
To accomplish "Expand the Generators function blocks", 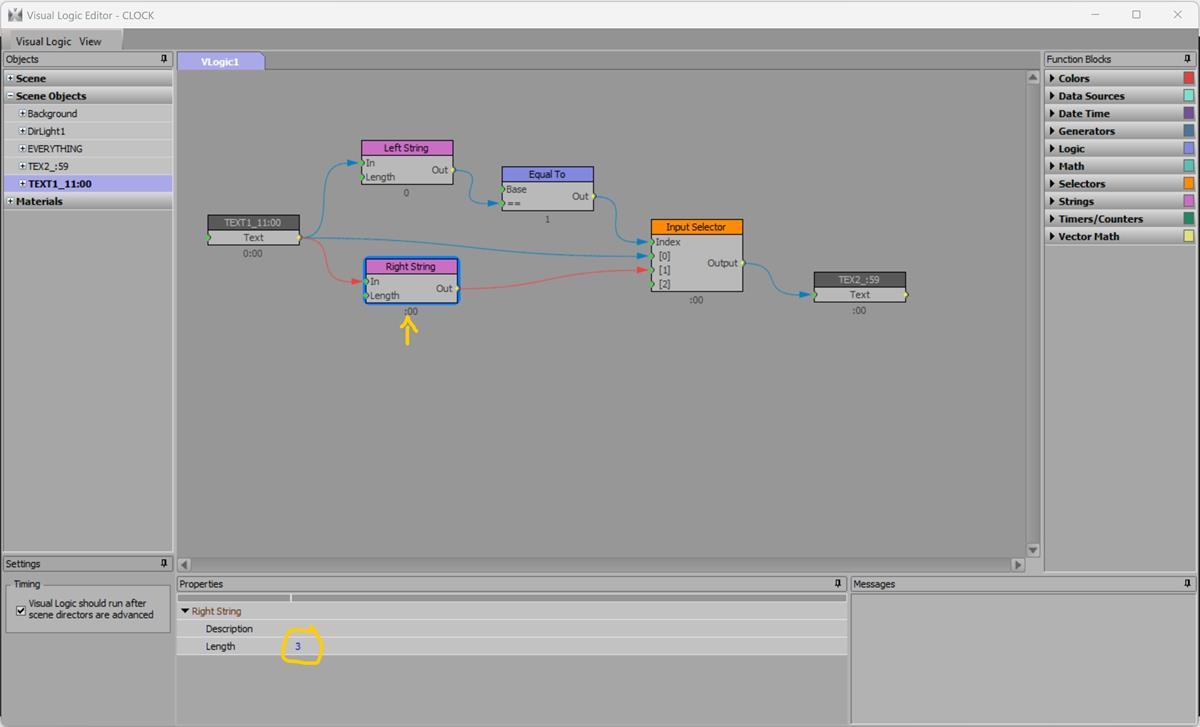I will 1051,131.
